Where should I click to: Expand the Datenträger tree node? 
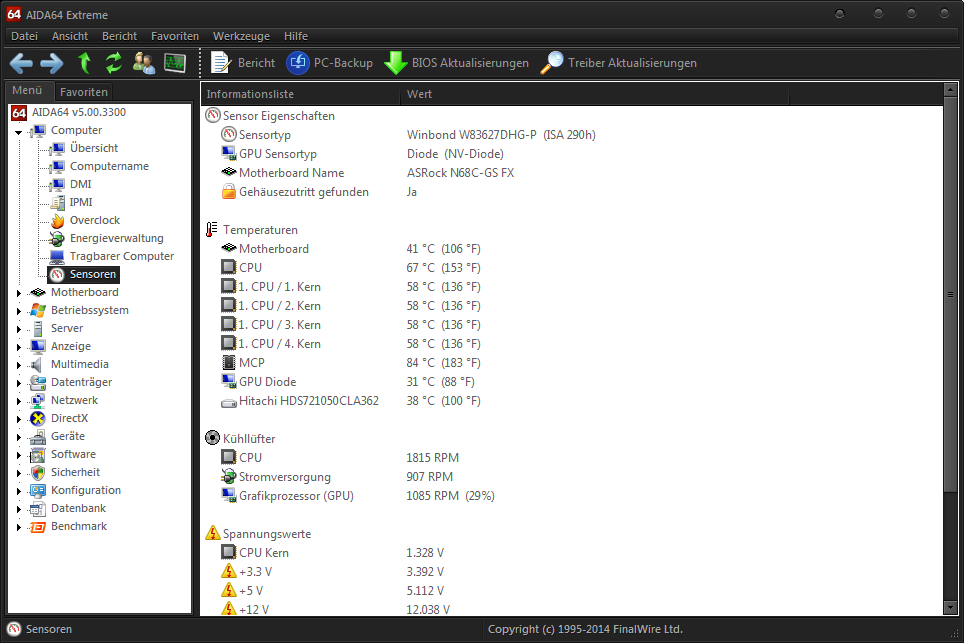click(x=18, y=383)
